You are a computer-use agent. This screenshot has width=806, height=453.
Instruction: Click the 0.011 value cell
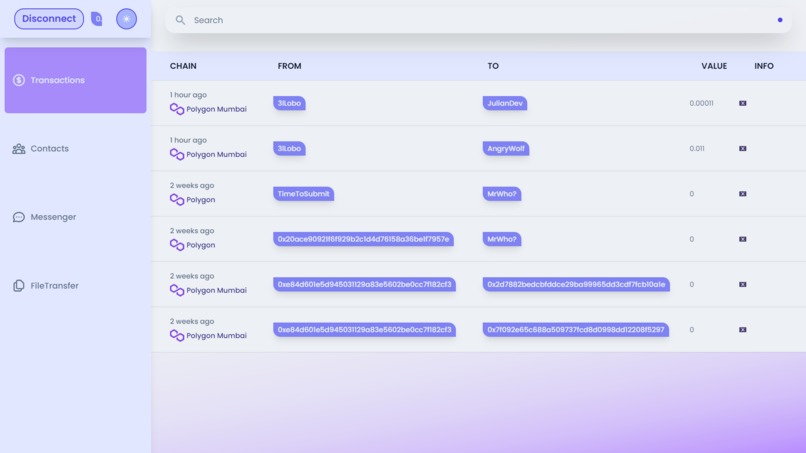(697, 149)
